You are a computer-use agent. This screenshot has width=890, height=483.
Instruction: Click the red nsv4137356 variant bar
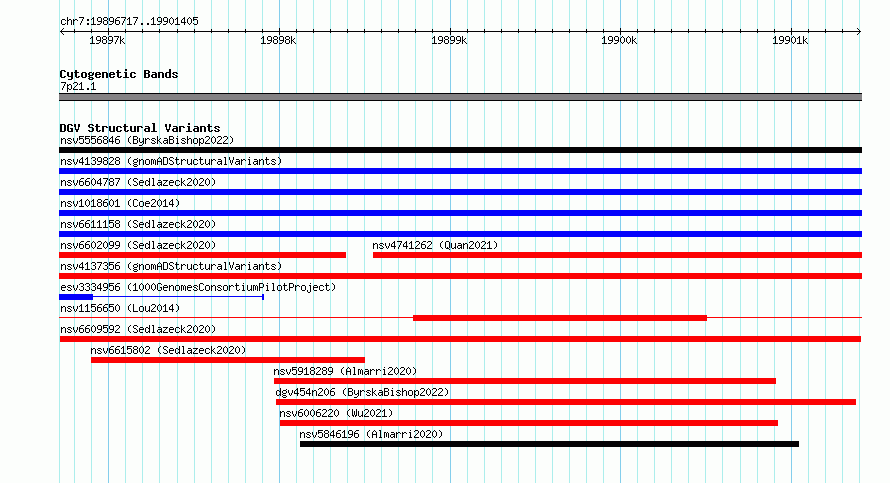[x=460, y=276]
